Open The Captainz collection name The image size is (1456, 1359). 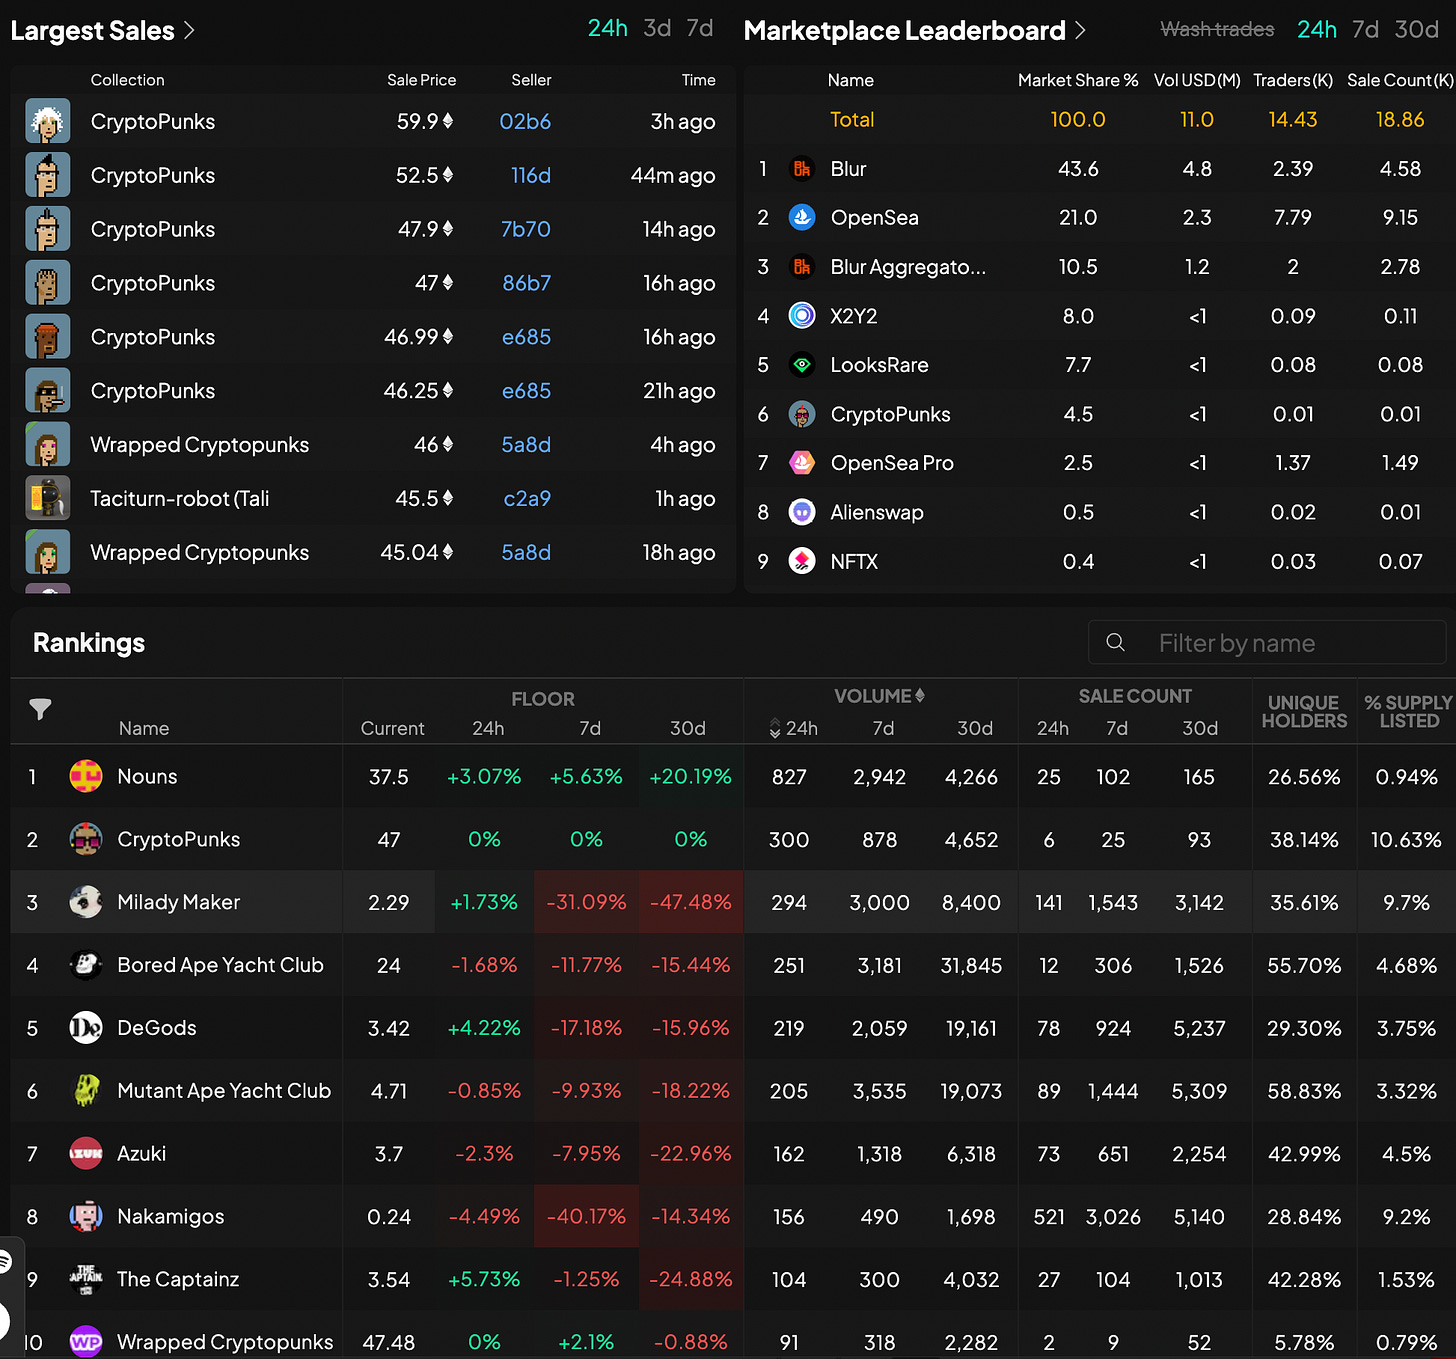(x=178, y=1280)
